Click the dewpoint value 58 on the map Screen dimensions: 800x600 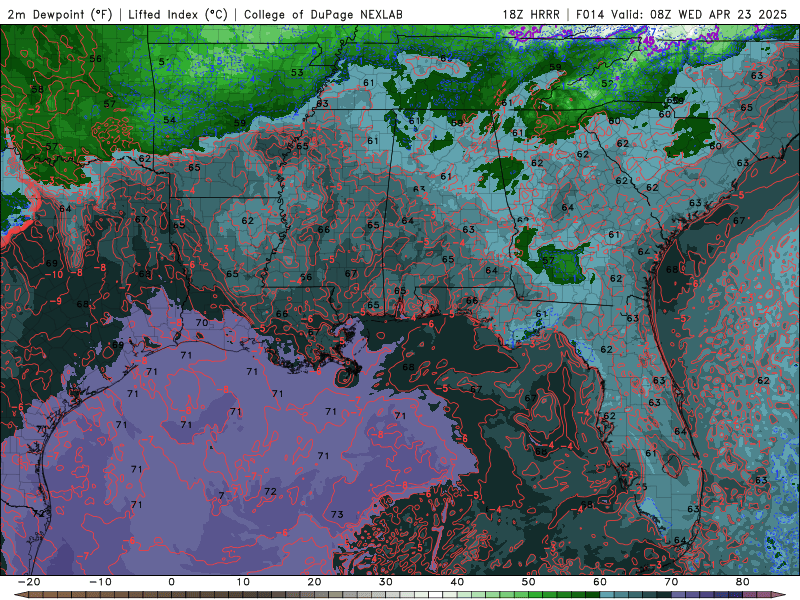pyautogui.click(x=37, y=89)
